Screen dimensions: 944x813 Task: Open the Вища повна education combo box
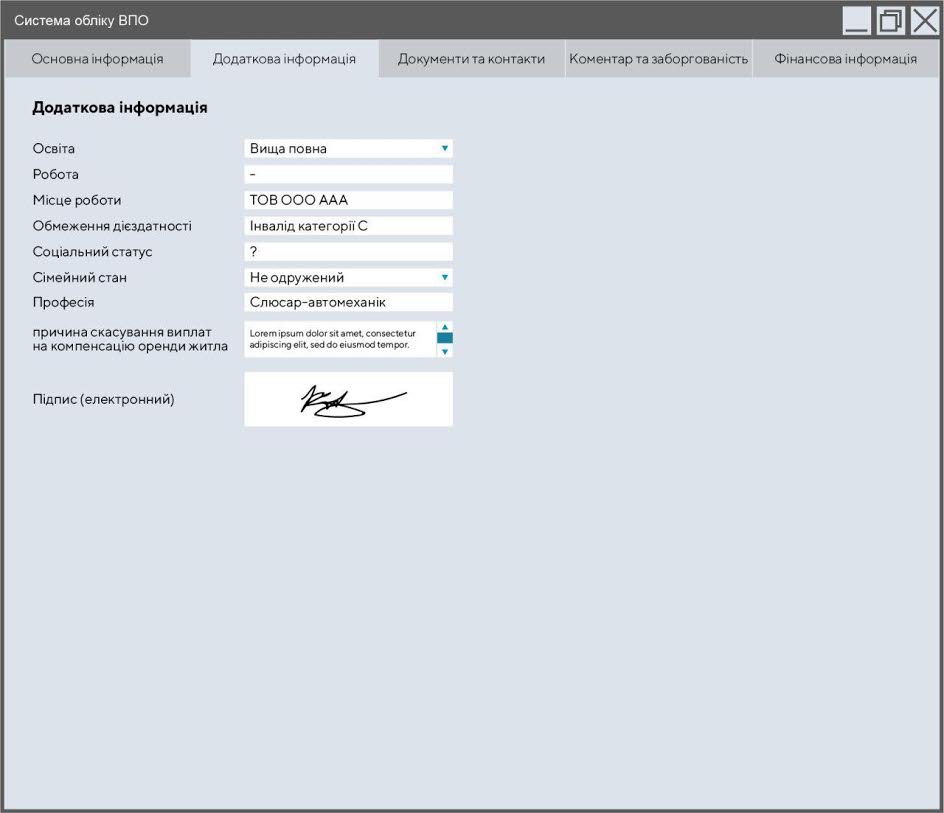pos(340,149)
